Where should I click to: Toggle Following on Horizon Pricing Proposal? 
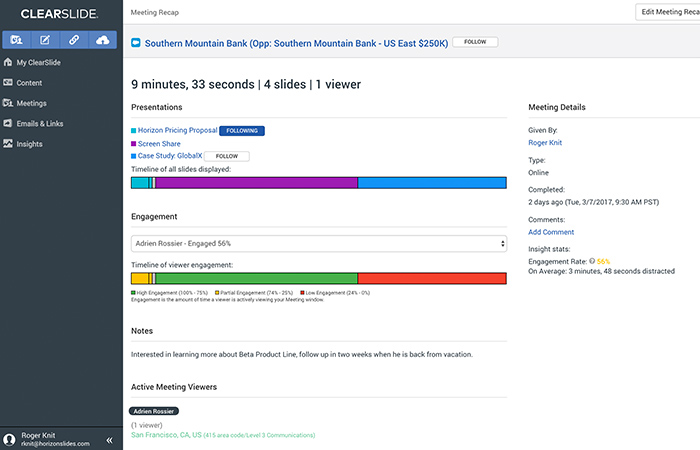click(x=242, y=131)
